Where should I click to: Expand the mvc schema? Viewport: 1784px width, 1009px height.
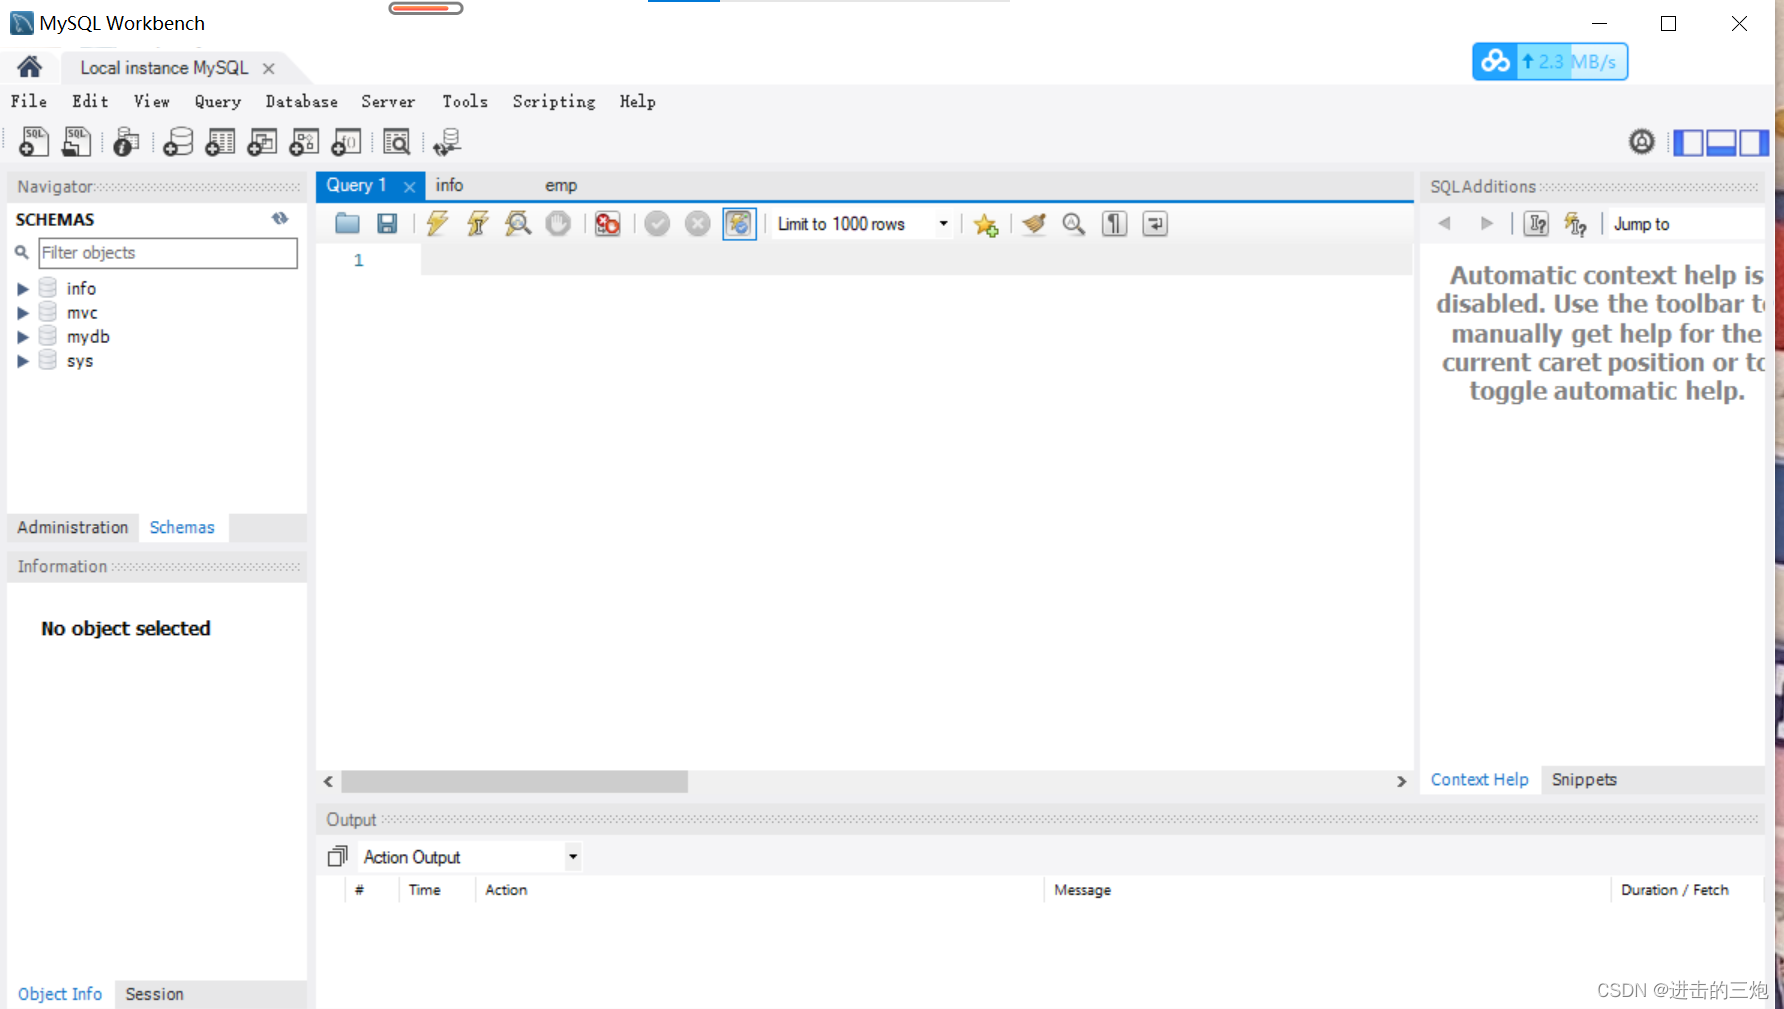coord(22,313)
